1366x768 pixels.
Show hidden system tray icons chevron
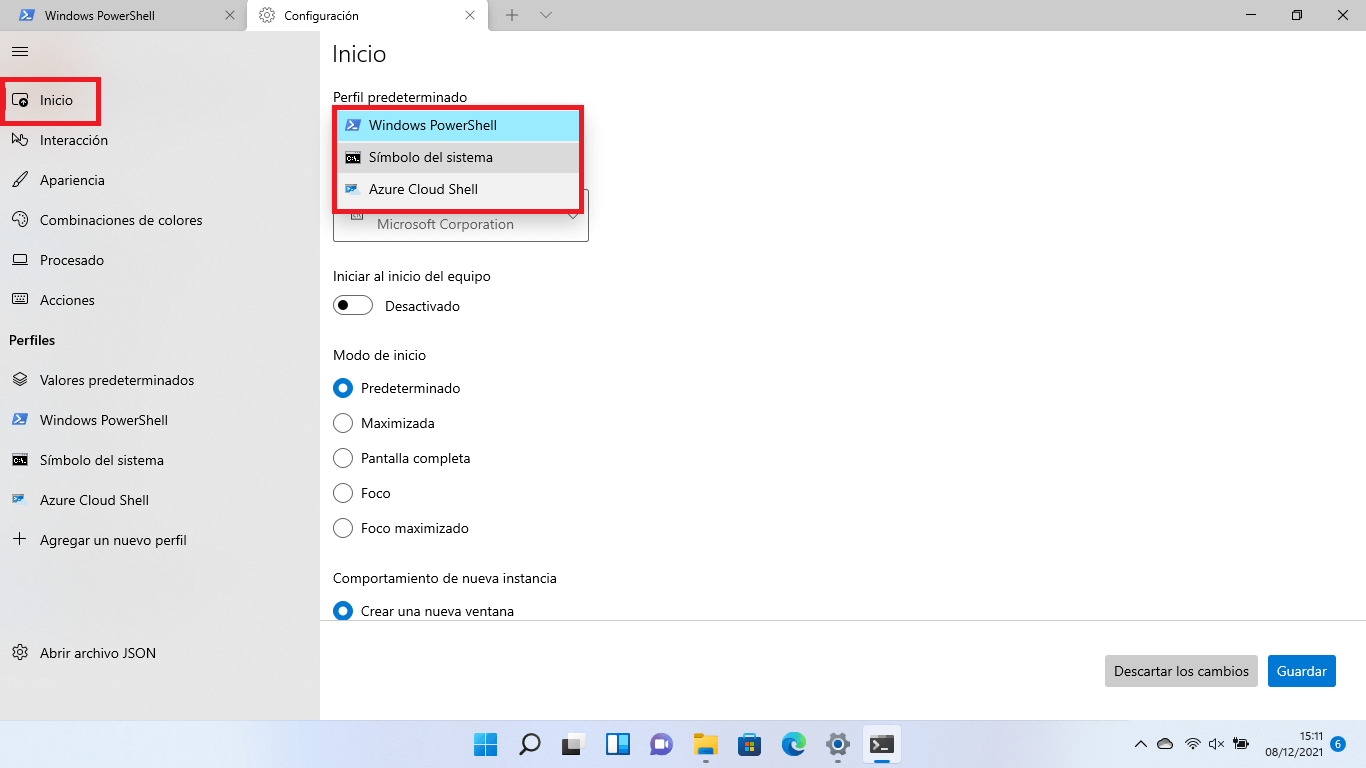click(x=1140, y=744)
